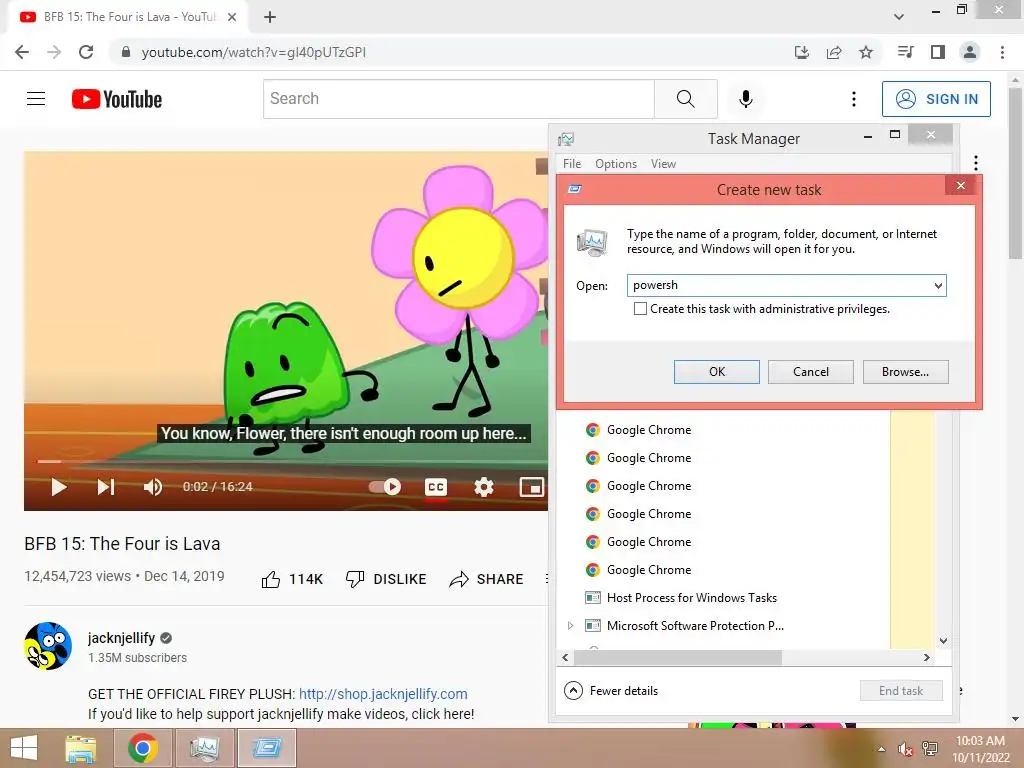Image resolution: width=1024 pixels, height=768 pixels.
Task: Open Chrome media controls icon
Action: click(x=905, y=52)
